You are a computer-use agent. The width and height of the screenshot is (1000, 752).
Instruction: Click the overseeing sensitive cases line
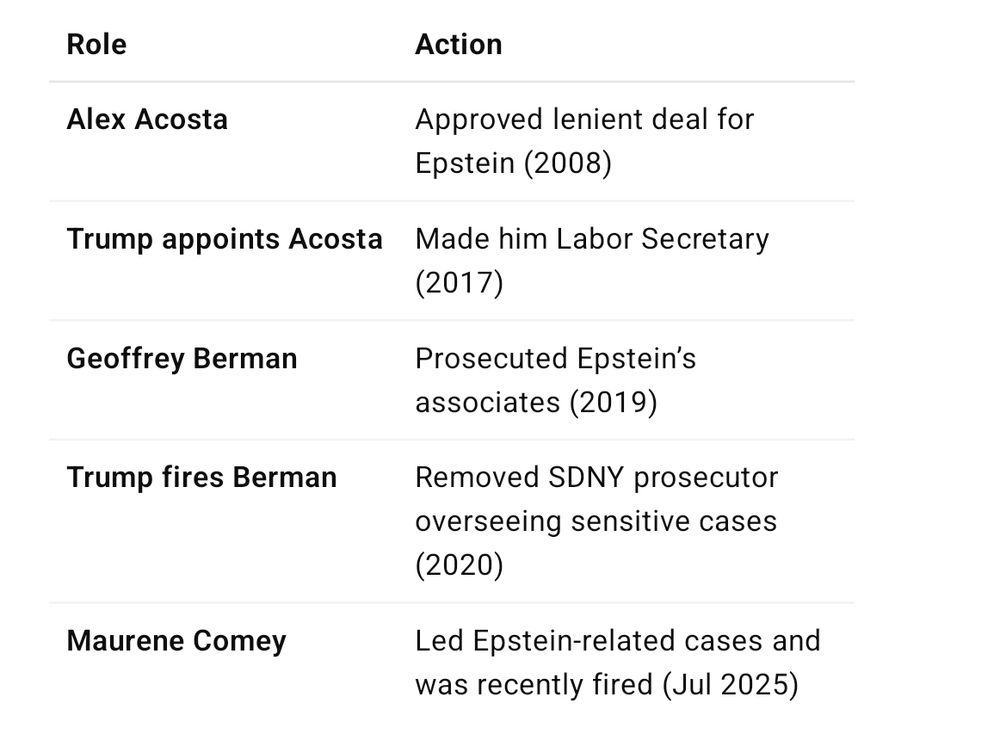(x=596, y=521)
